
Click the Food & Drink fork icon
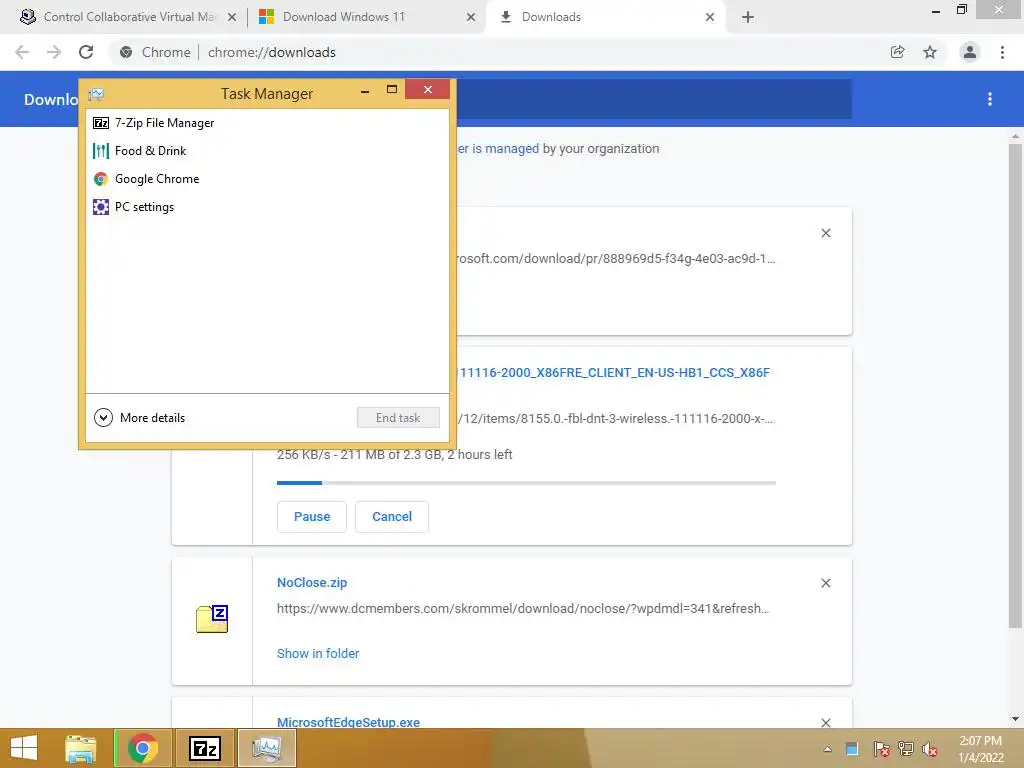pyautogui.click(x=101, y=151)
